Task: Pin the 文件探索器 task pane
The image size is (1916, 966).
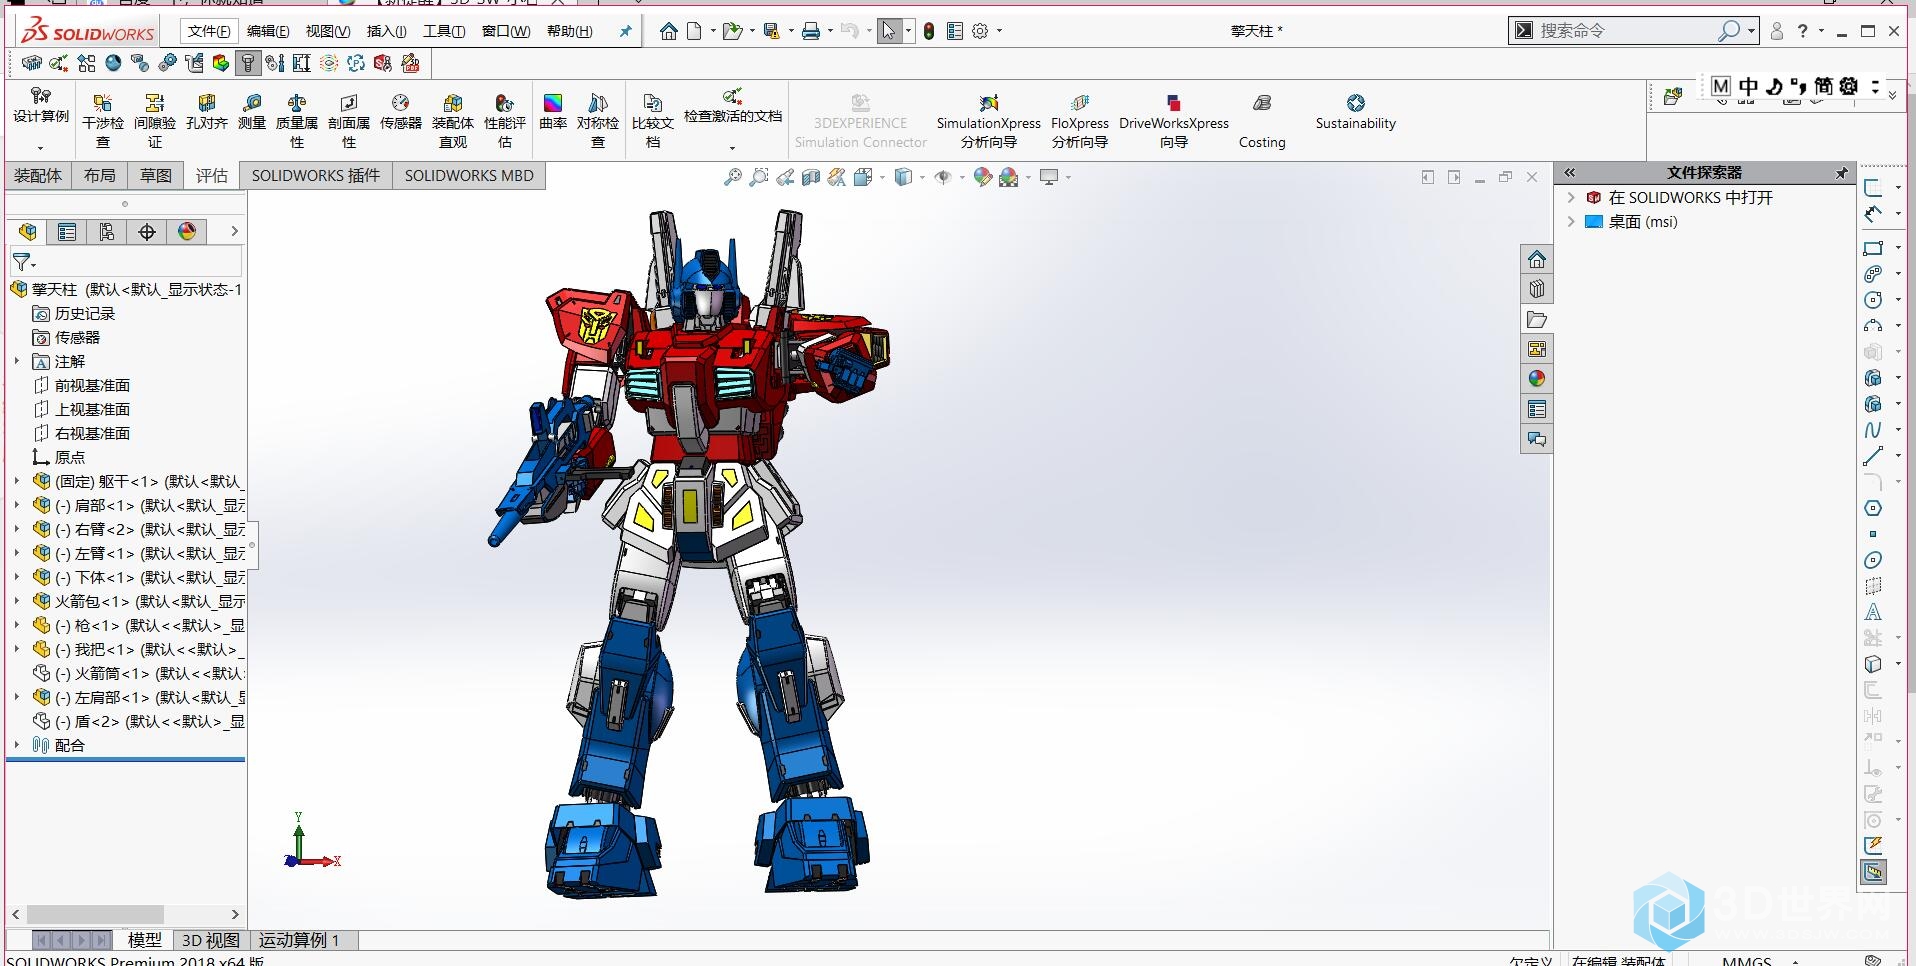Action: coord(1841,173)
